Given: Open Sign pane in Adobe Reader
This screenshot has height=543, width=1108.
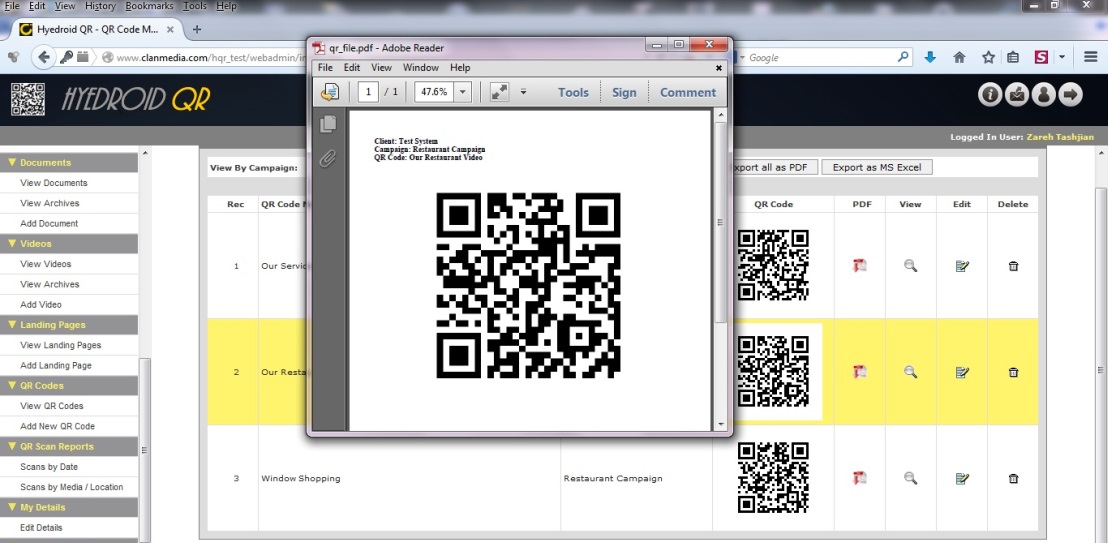Looking at the screenshot, I should pos(624,93).
